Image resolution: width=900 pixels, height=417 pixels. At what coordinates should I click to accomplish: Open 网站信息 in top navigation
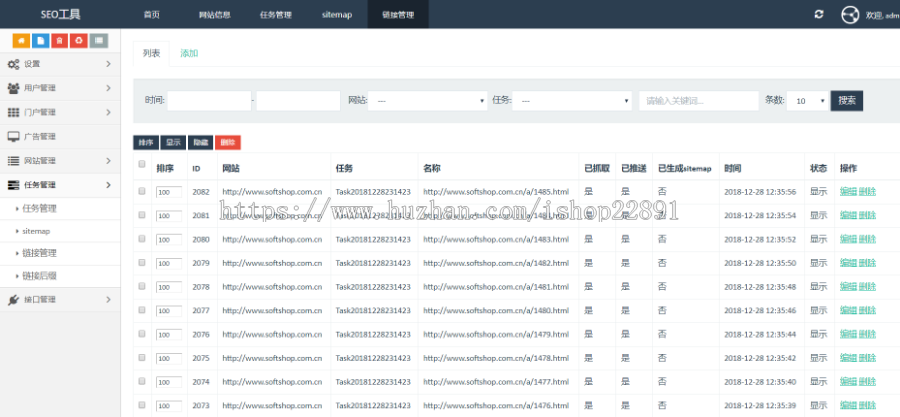(x=215, y=15)
